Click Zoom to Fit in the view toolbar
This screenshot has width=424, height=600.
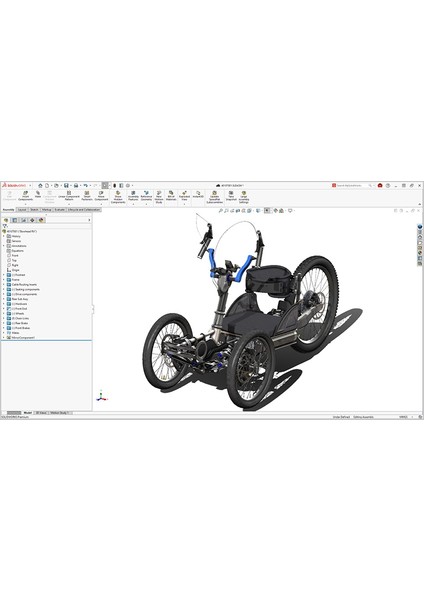click(x=220, y=210)
